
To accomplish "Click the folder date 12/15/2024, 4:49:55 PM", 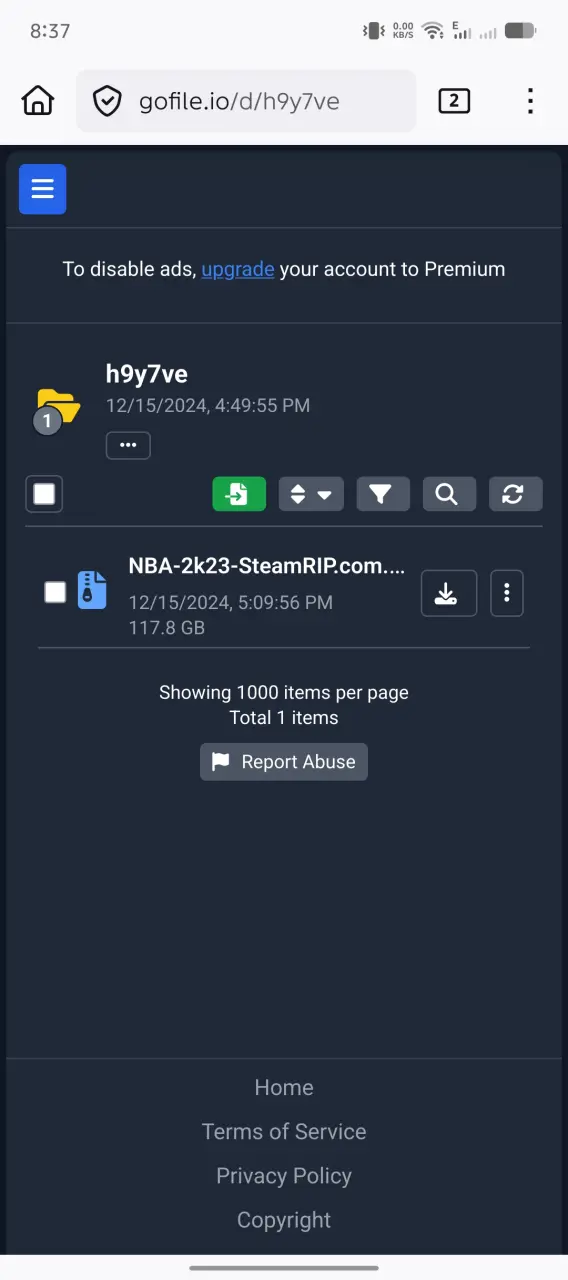I will [208, 406].
